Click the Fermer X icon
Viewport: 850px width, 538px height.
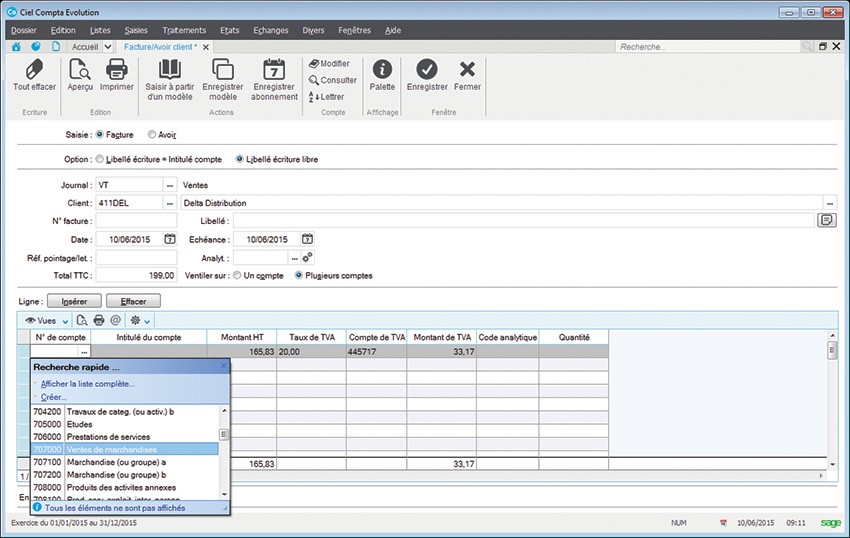coord(467,70)
